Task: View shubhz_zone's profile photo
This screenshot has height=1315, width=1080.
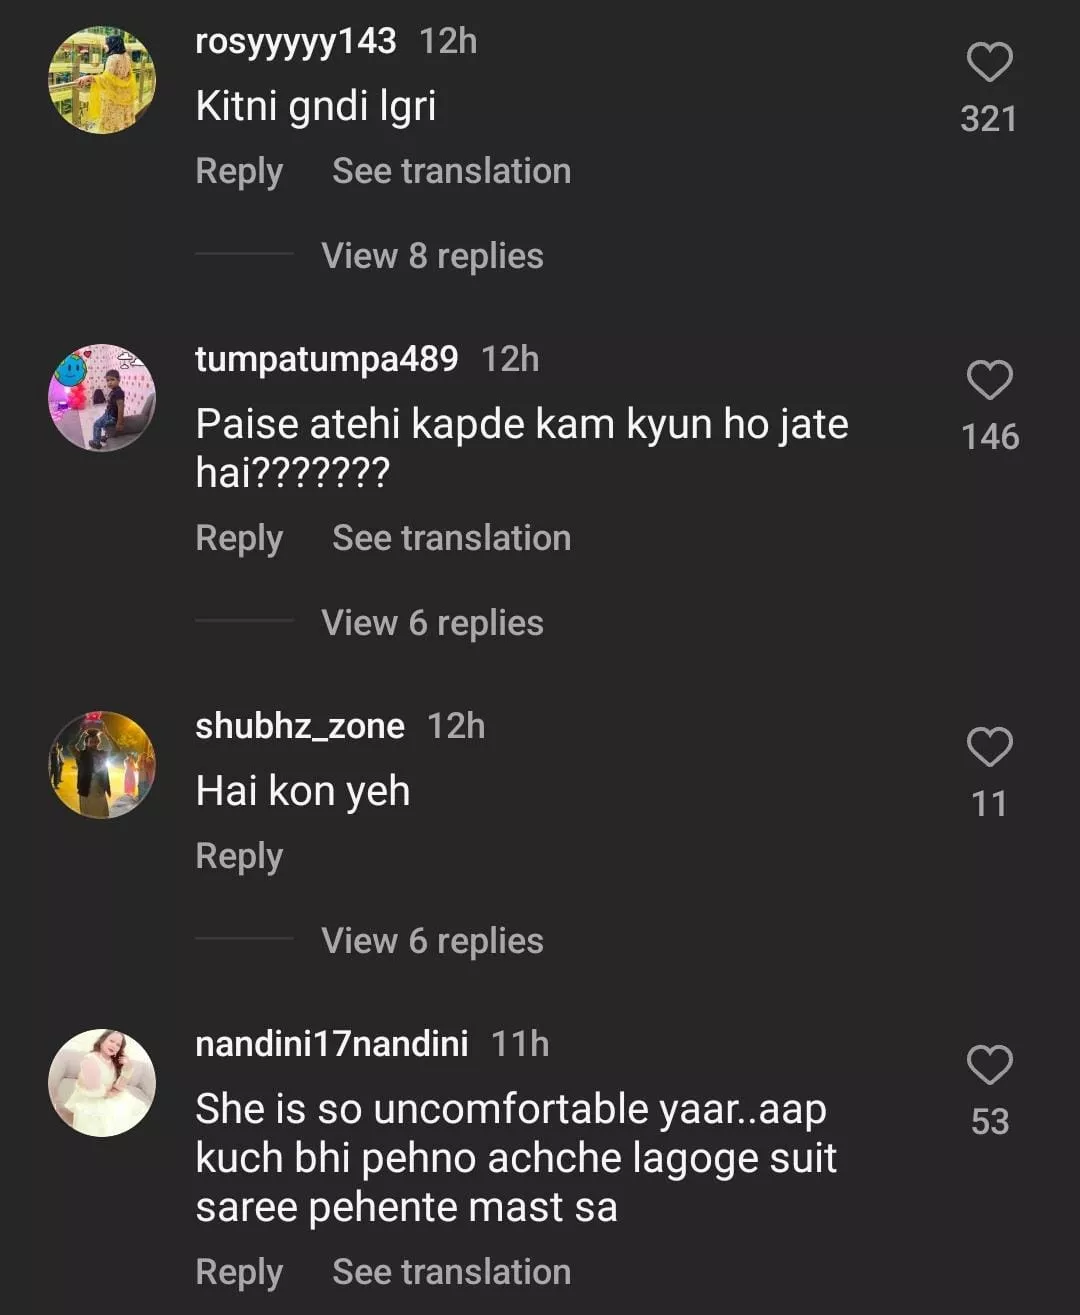Action: tap(102, 765)
